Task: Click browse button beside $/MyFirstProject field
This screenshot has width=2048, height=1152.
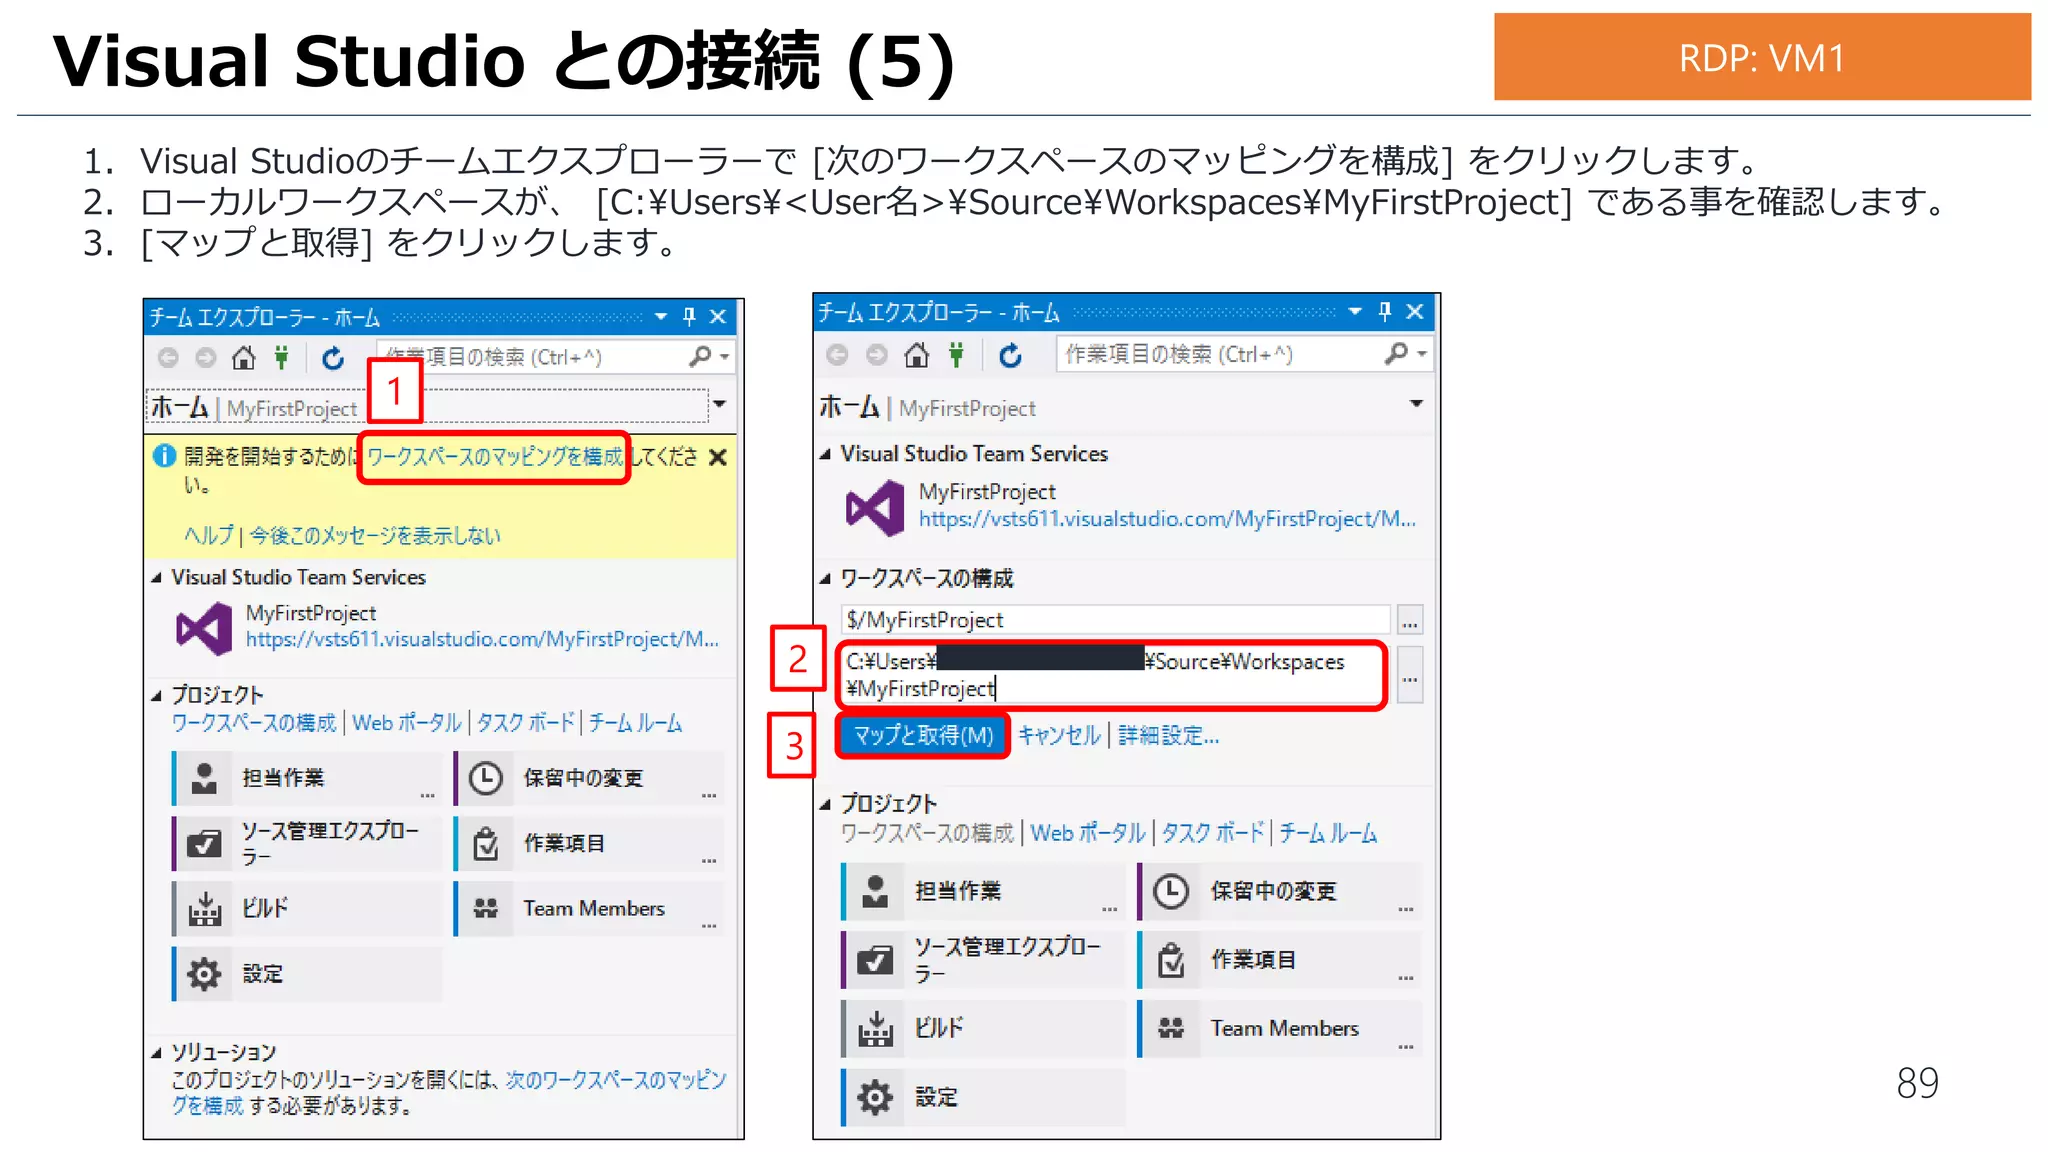Action: 1410,620
